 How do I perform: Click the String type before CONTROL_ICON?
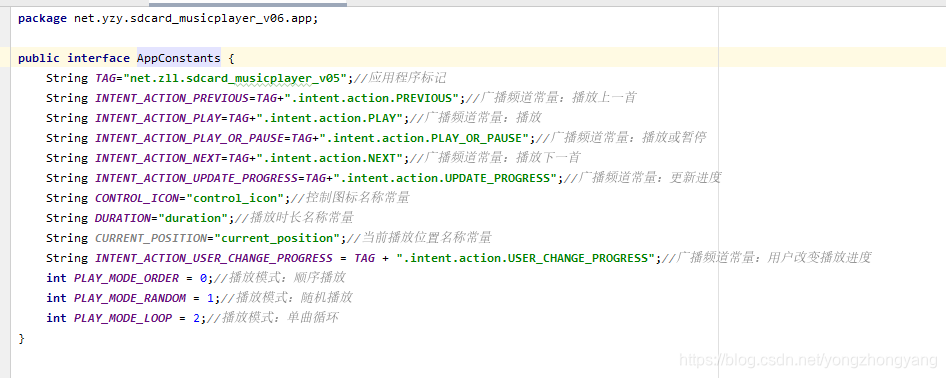coord(67,198)
